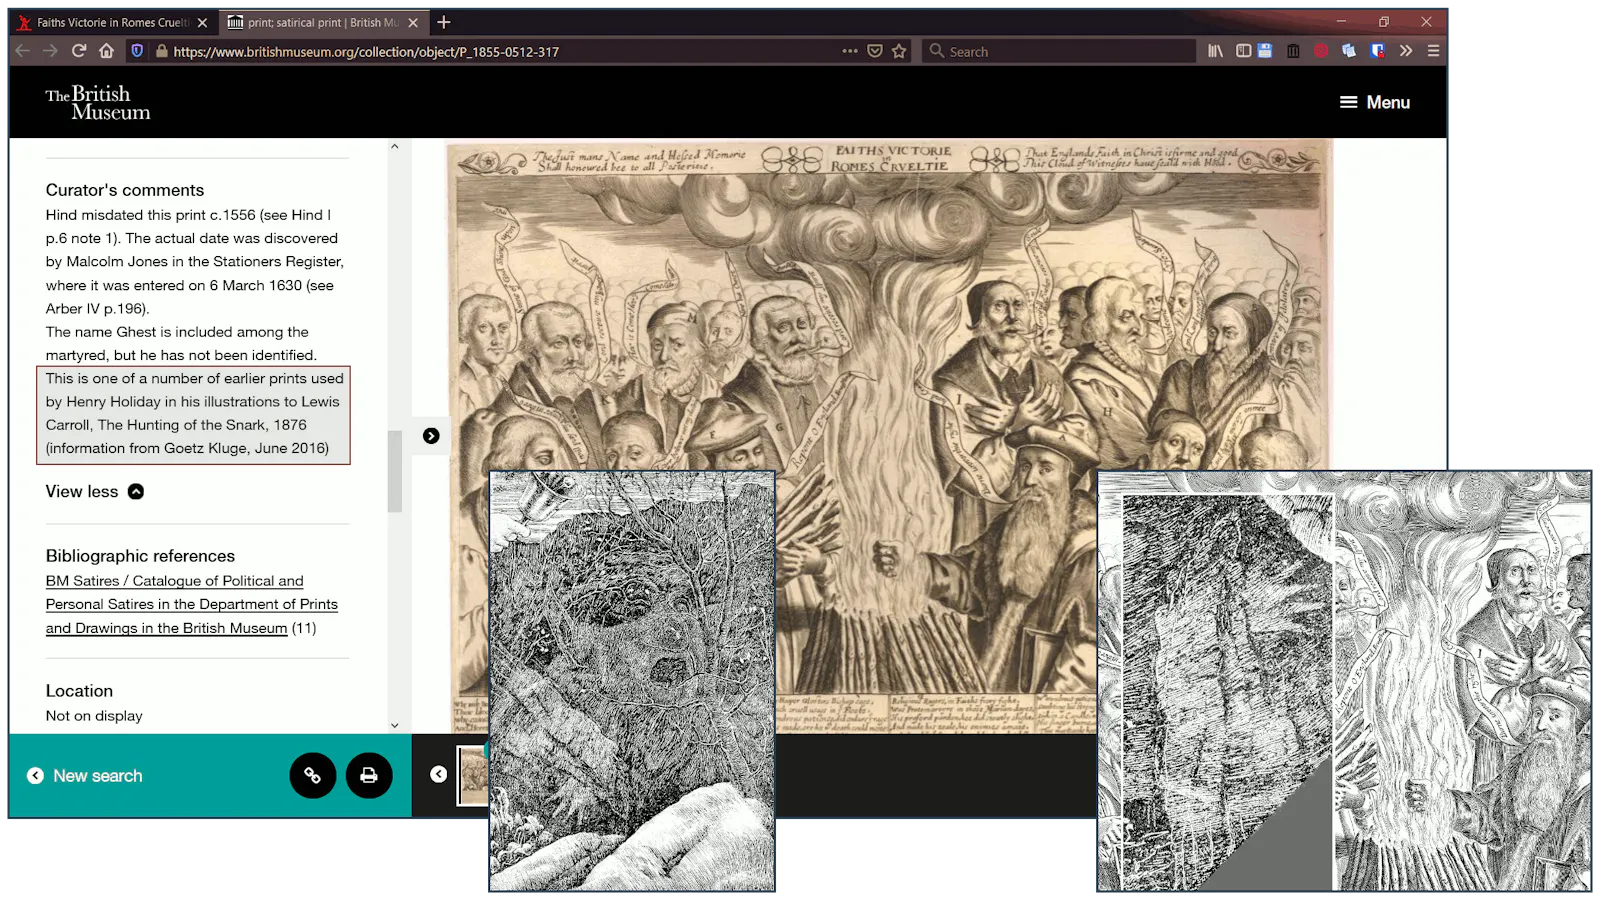Viewport: 1600px width, 900px height.
Task: Click the Bibliographic references heading
Action: tap(140, 556)
